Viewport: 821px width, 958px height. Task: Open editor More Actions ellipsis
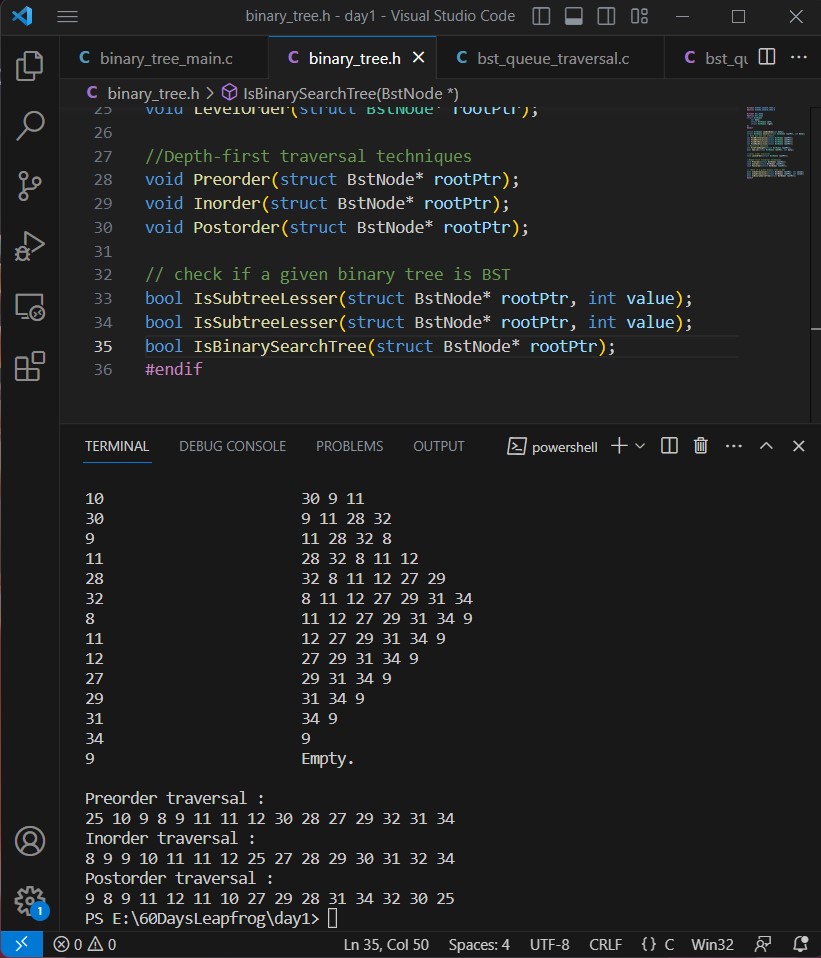coord(798,57)
